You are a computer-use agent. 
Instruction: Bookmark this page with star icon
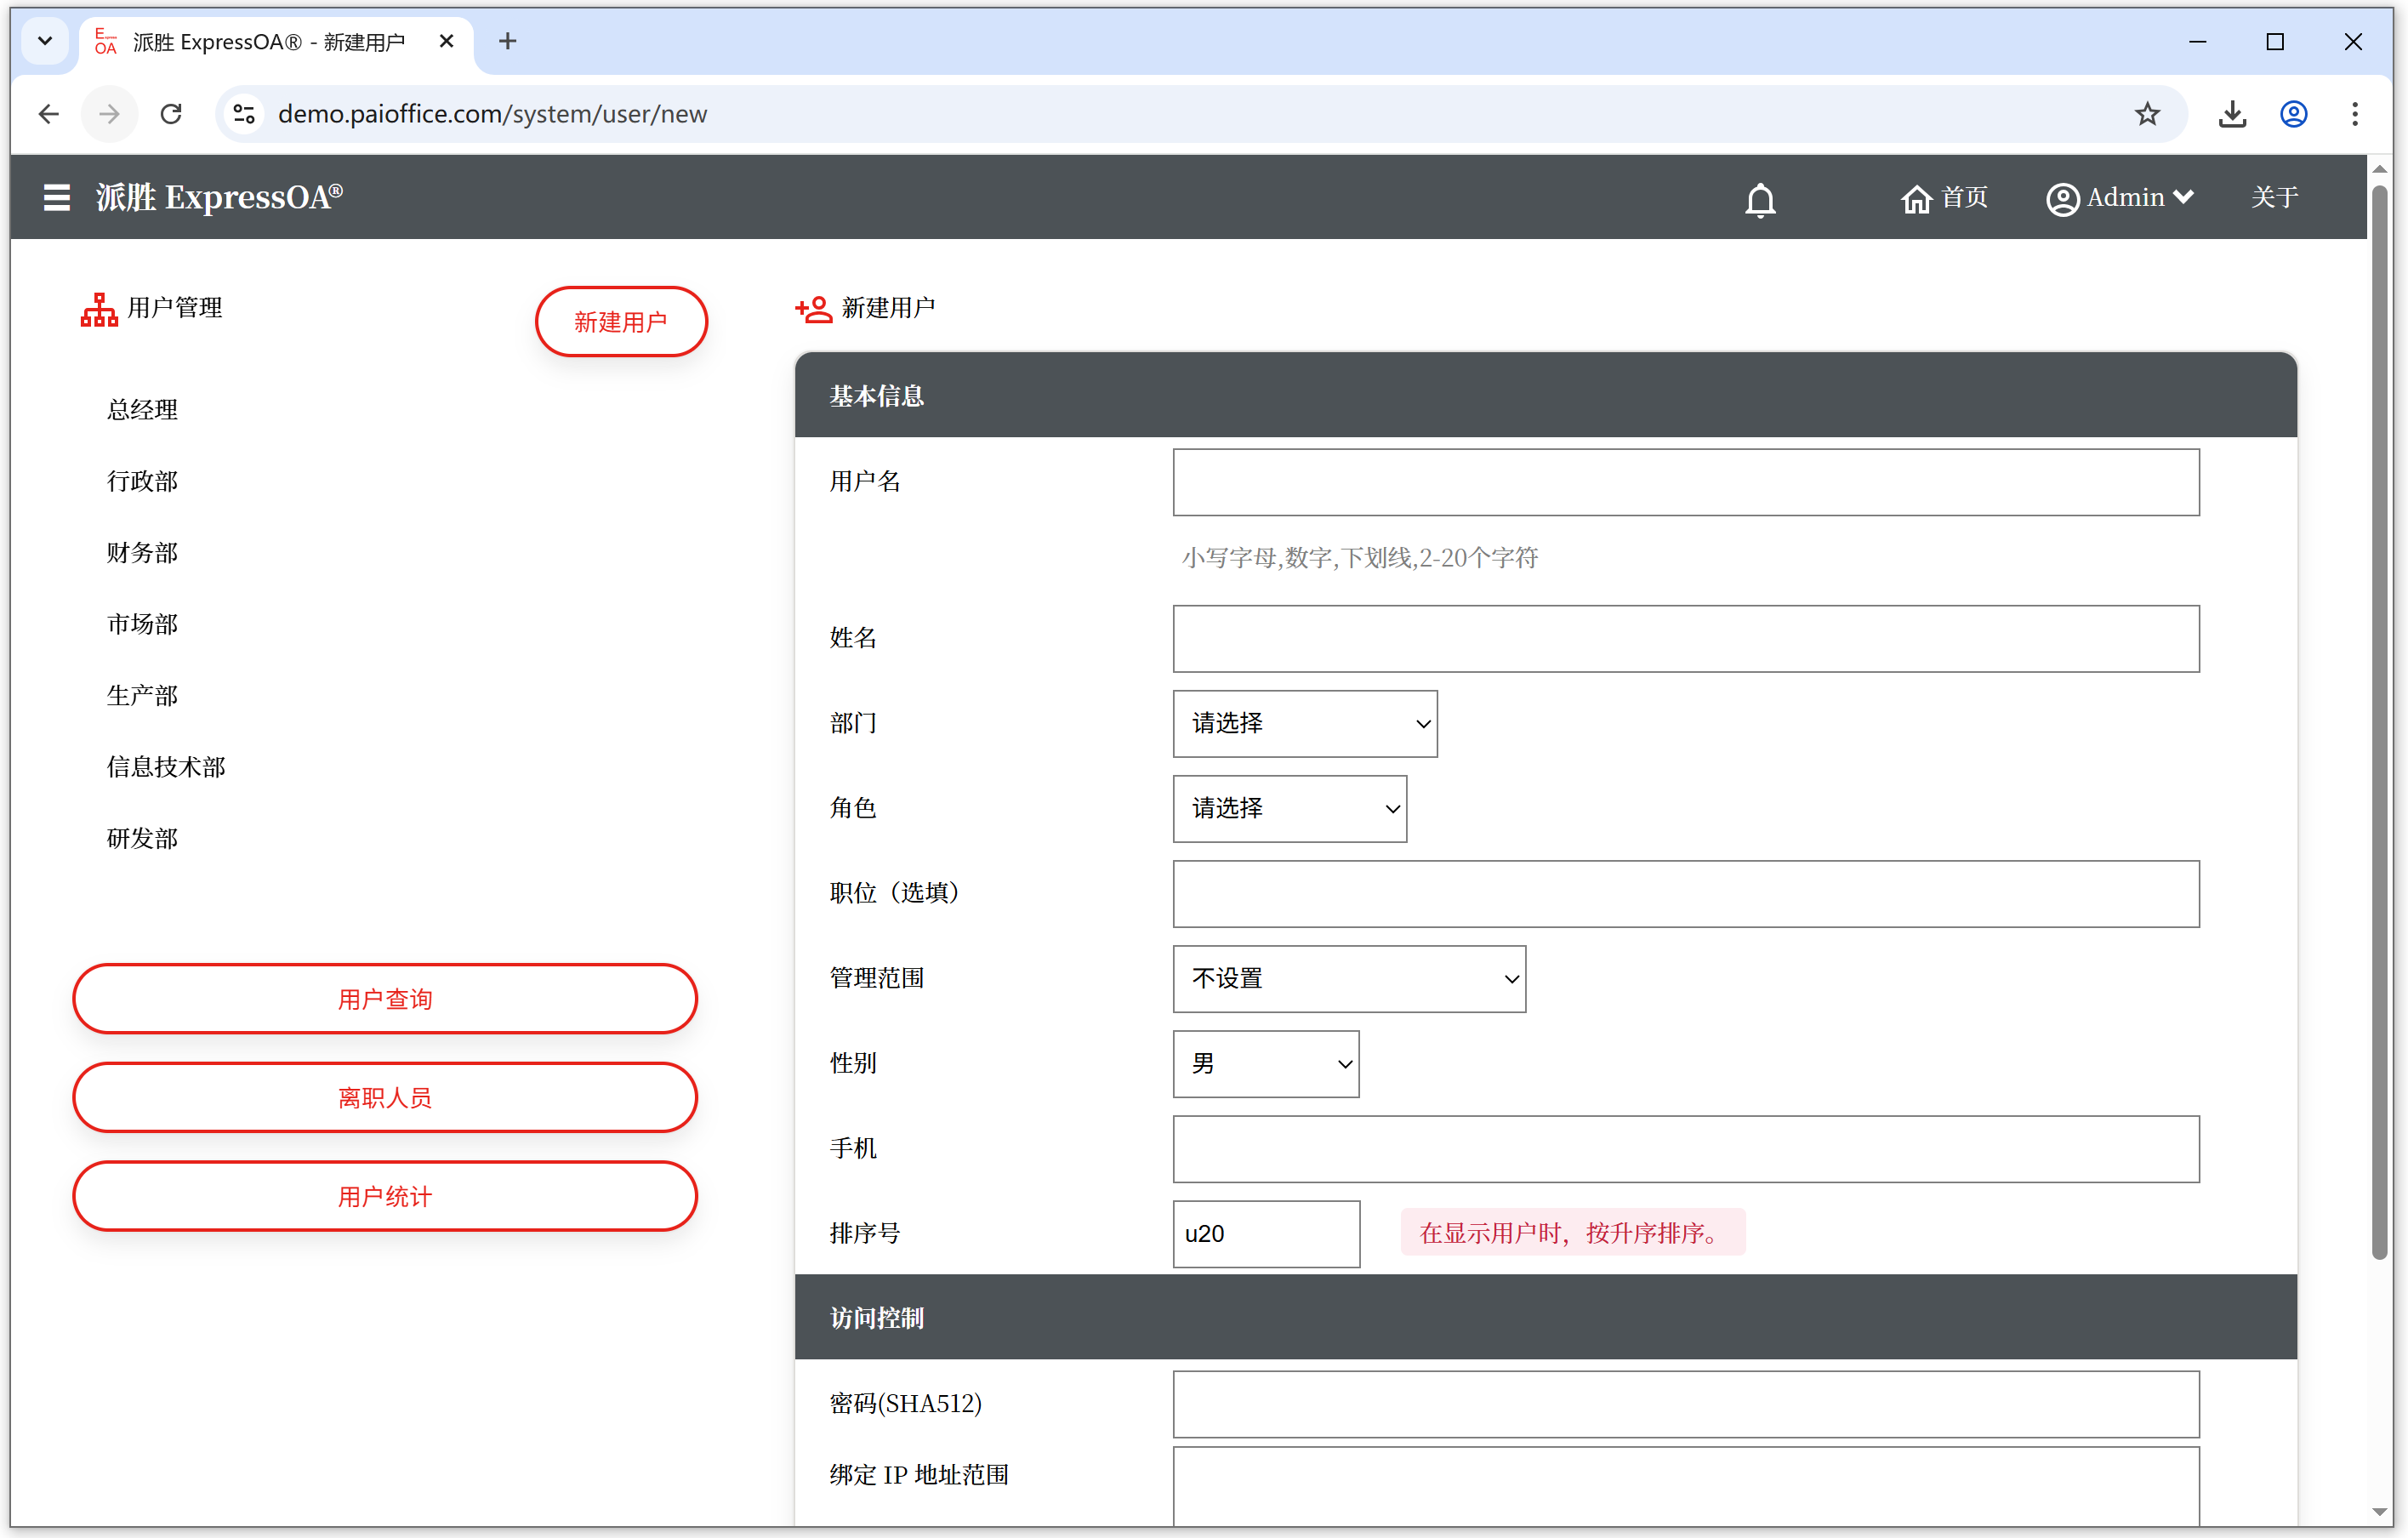2146,114
